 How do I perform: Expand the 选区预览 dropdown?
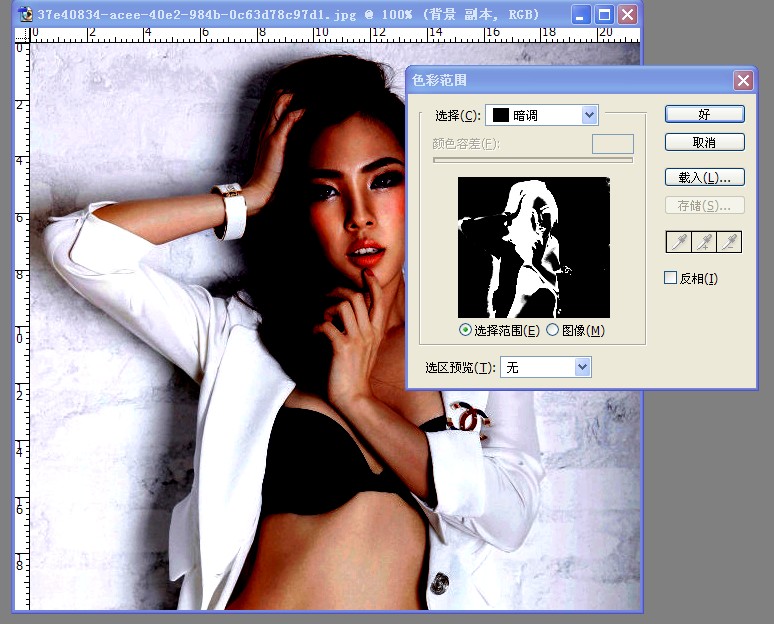[x=545, y=367]
